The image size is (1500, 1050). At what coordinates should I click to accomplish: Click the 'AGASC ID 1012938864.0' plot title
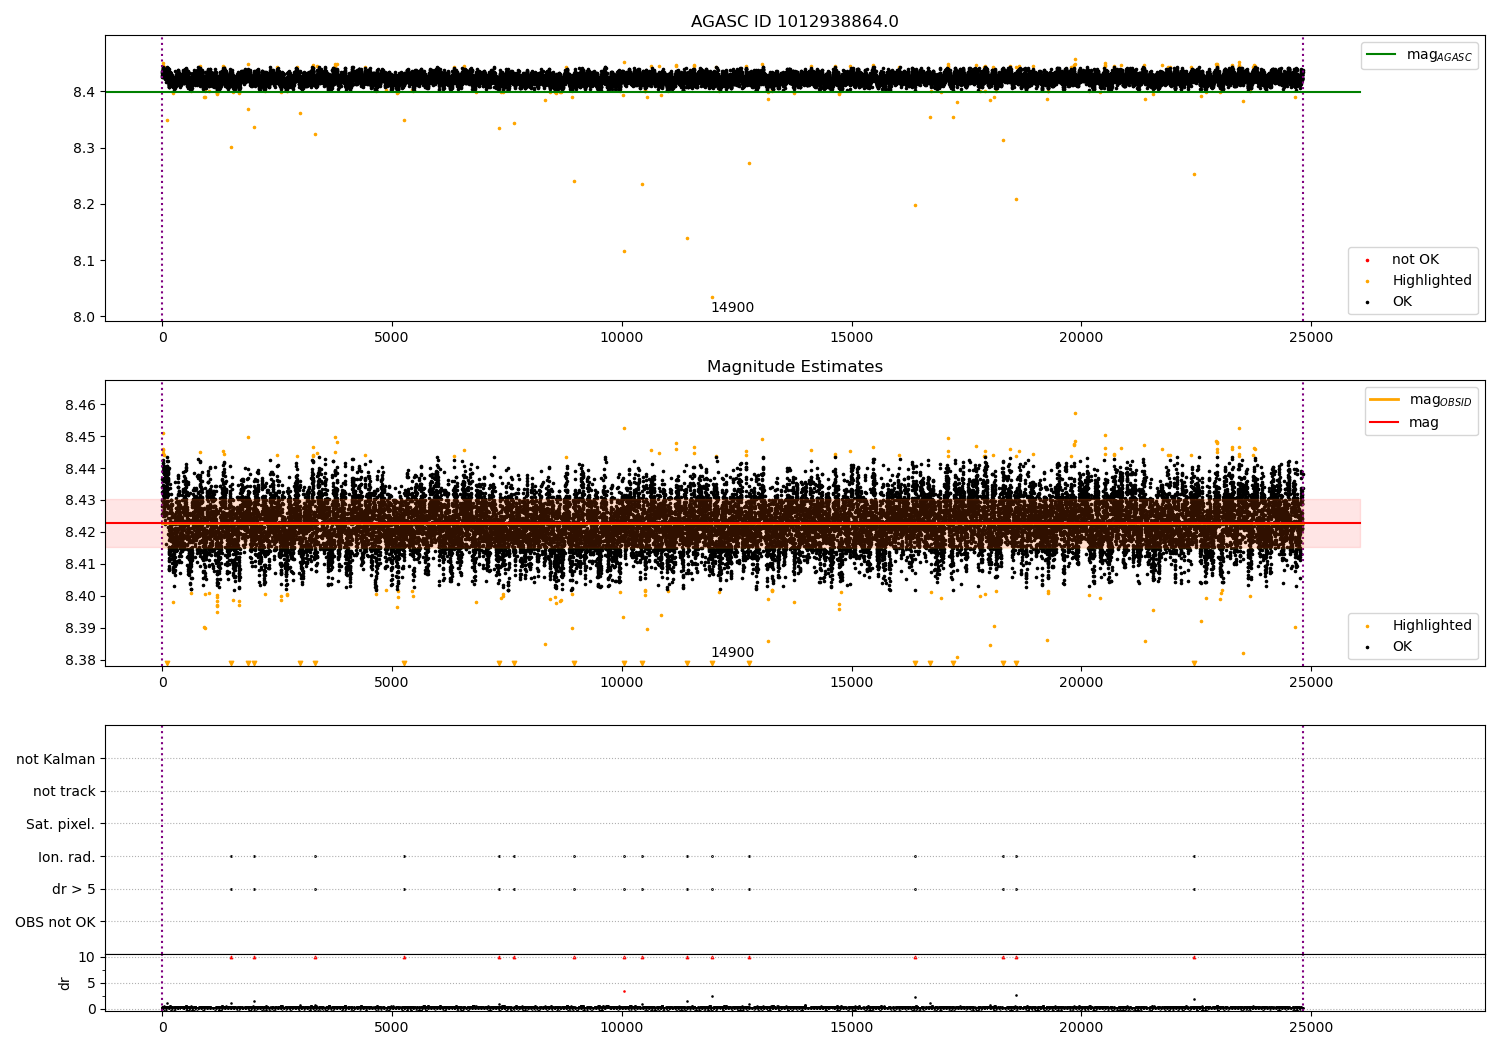pyautogui.click(x=794, y=22)
